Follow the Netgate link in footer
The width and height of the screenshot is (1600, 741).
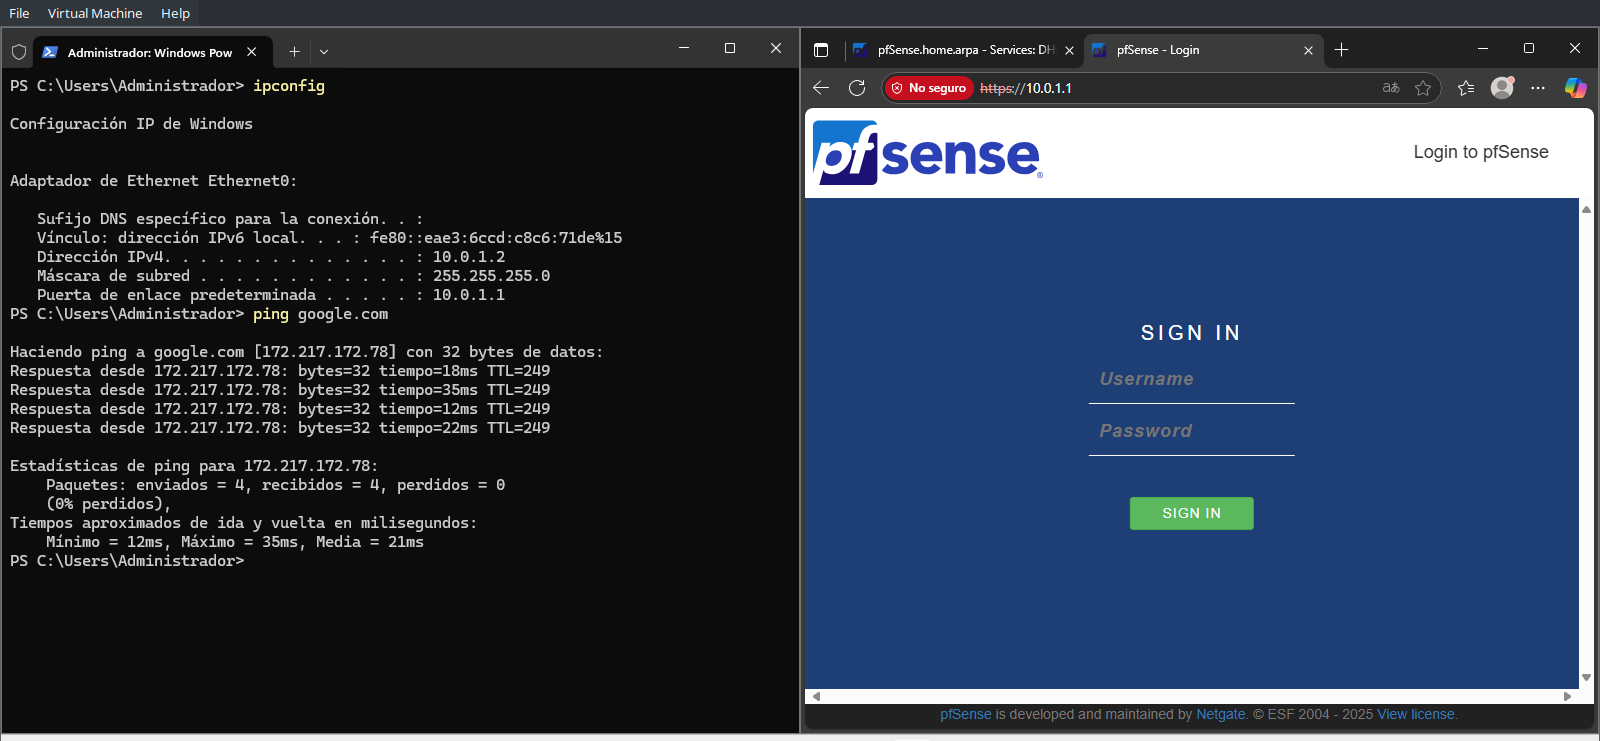(x=1221, y=714)
